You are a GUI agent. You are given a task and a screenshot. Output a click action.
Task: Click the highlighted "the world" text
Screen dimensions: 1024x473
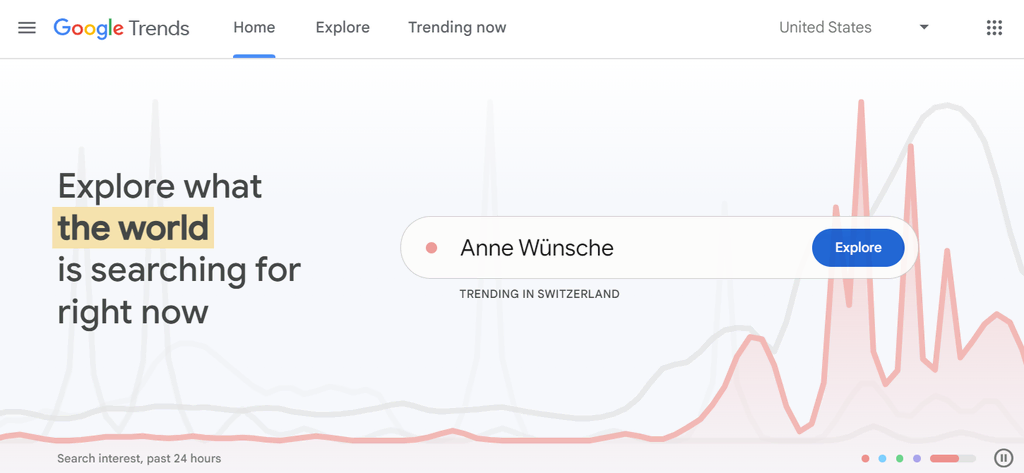click(x=133, y=228)
